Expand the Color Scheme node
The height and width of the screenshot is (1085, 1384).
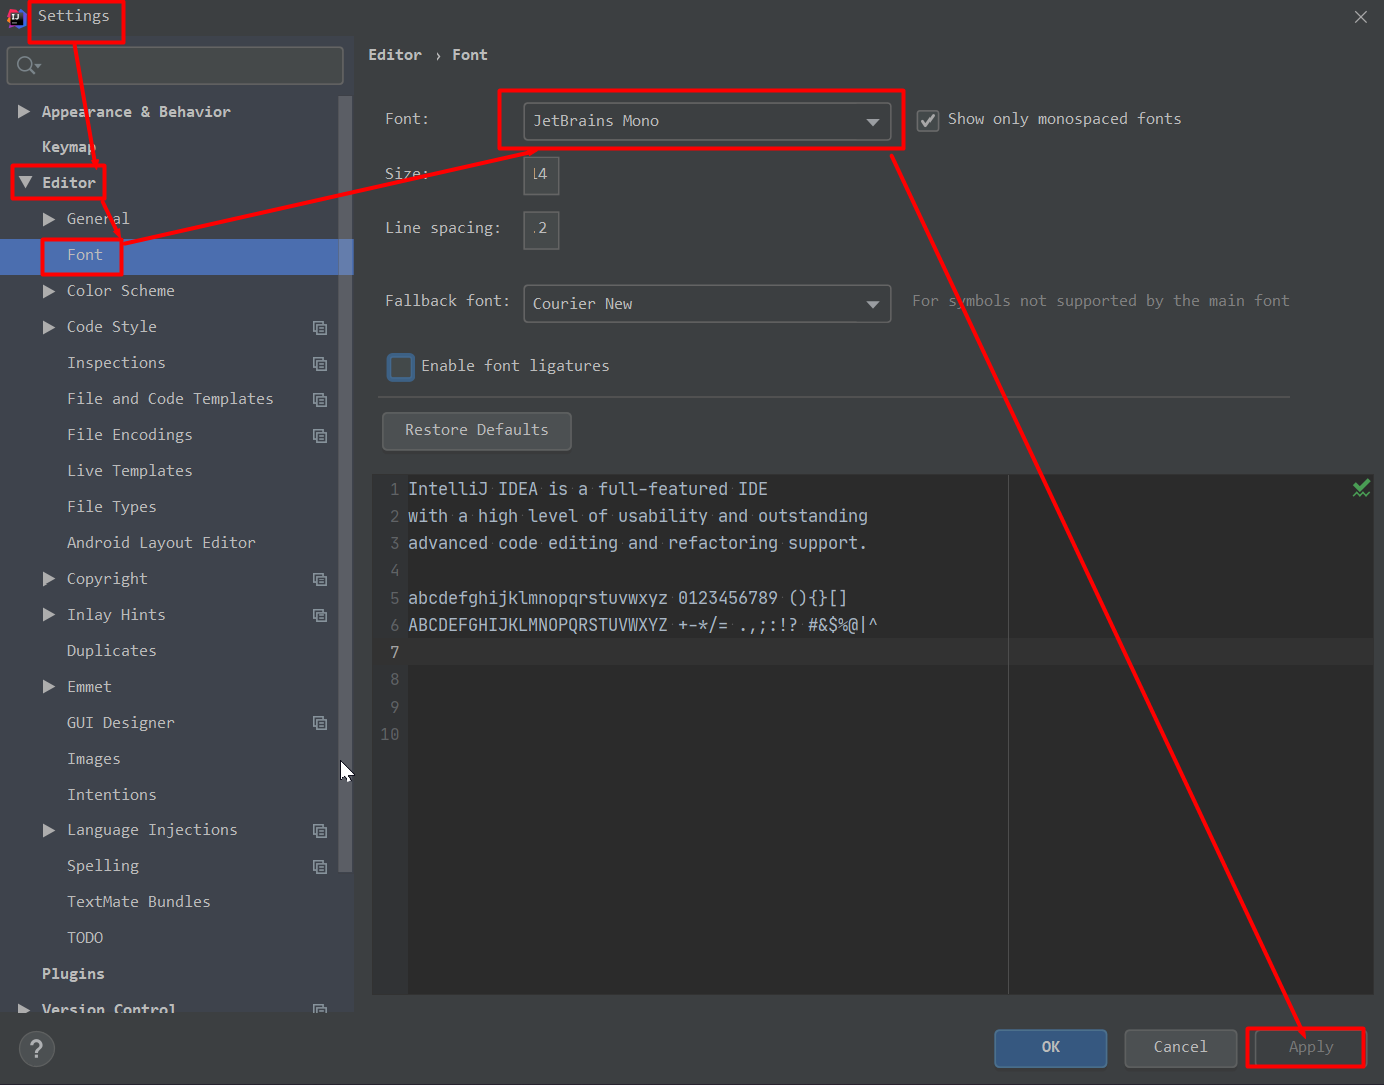48,291
